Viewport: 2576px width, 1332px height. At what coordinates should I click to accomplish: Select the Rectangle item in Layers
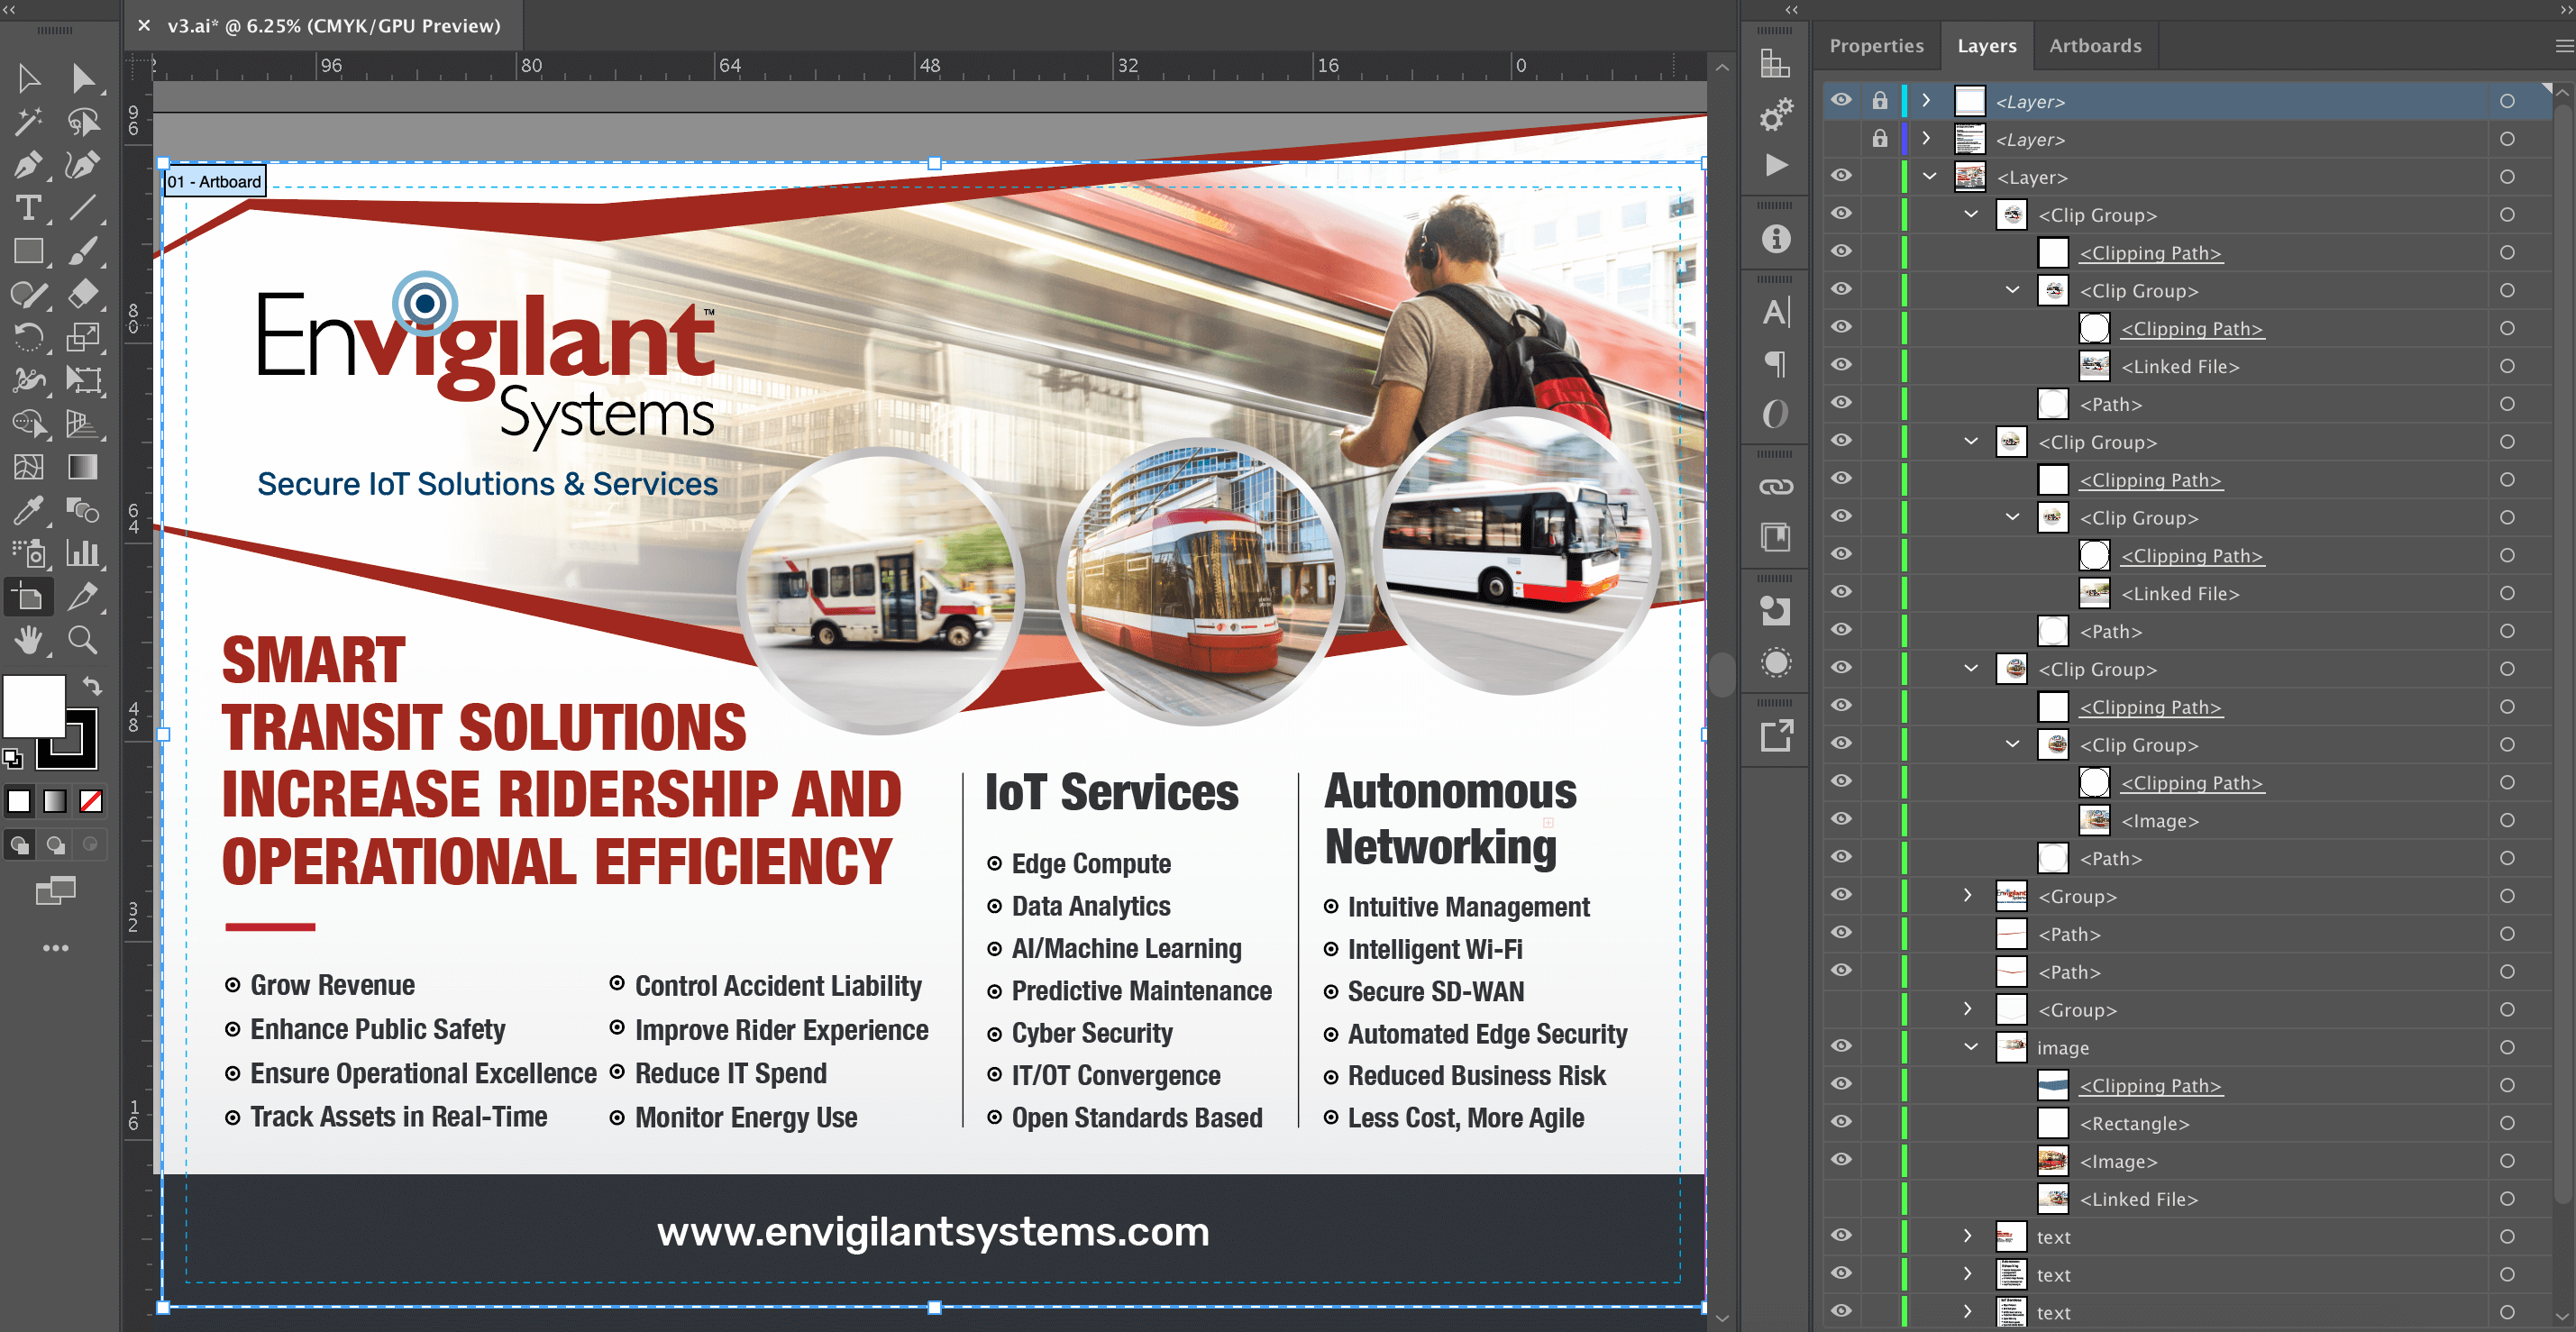[x=2134, y=1123]
